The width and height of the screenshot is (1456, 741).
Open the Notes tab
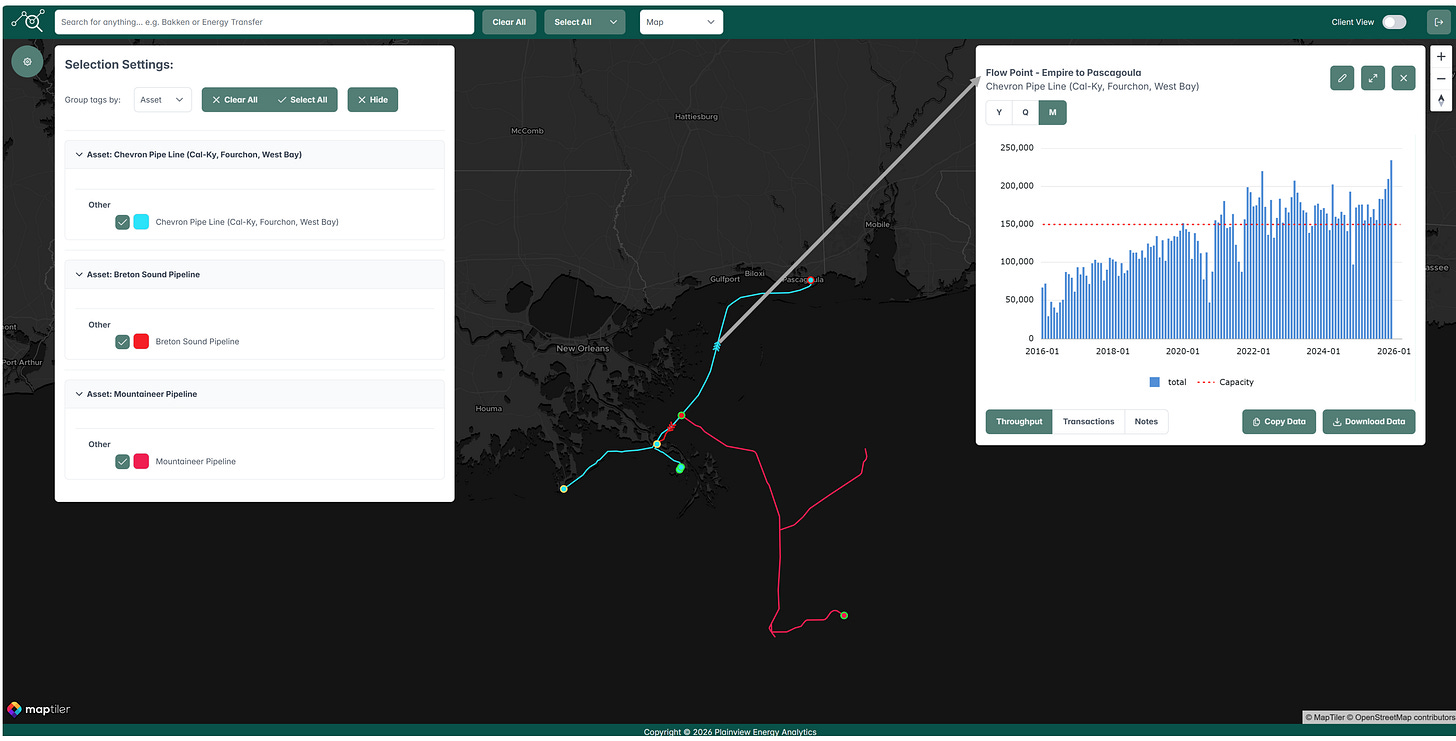1146,422
